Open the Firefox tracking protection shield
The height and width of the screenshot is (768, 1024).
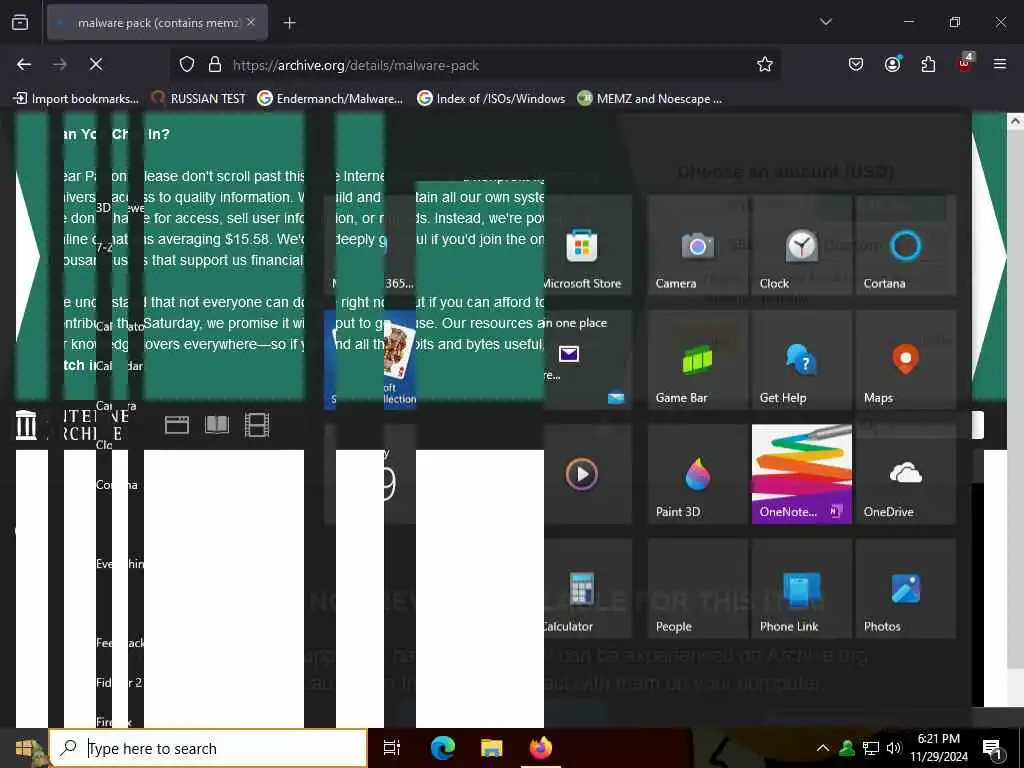(187, 64)
